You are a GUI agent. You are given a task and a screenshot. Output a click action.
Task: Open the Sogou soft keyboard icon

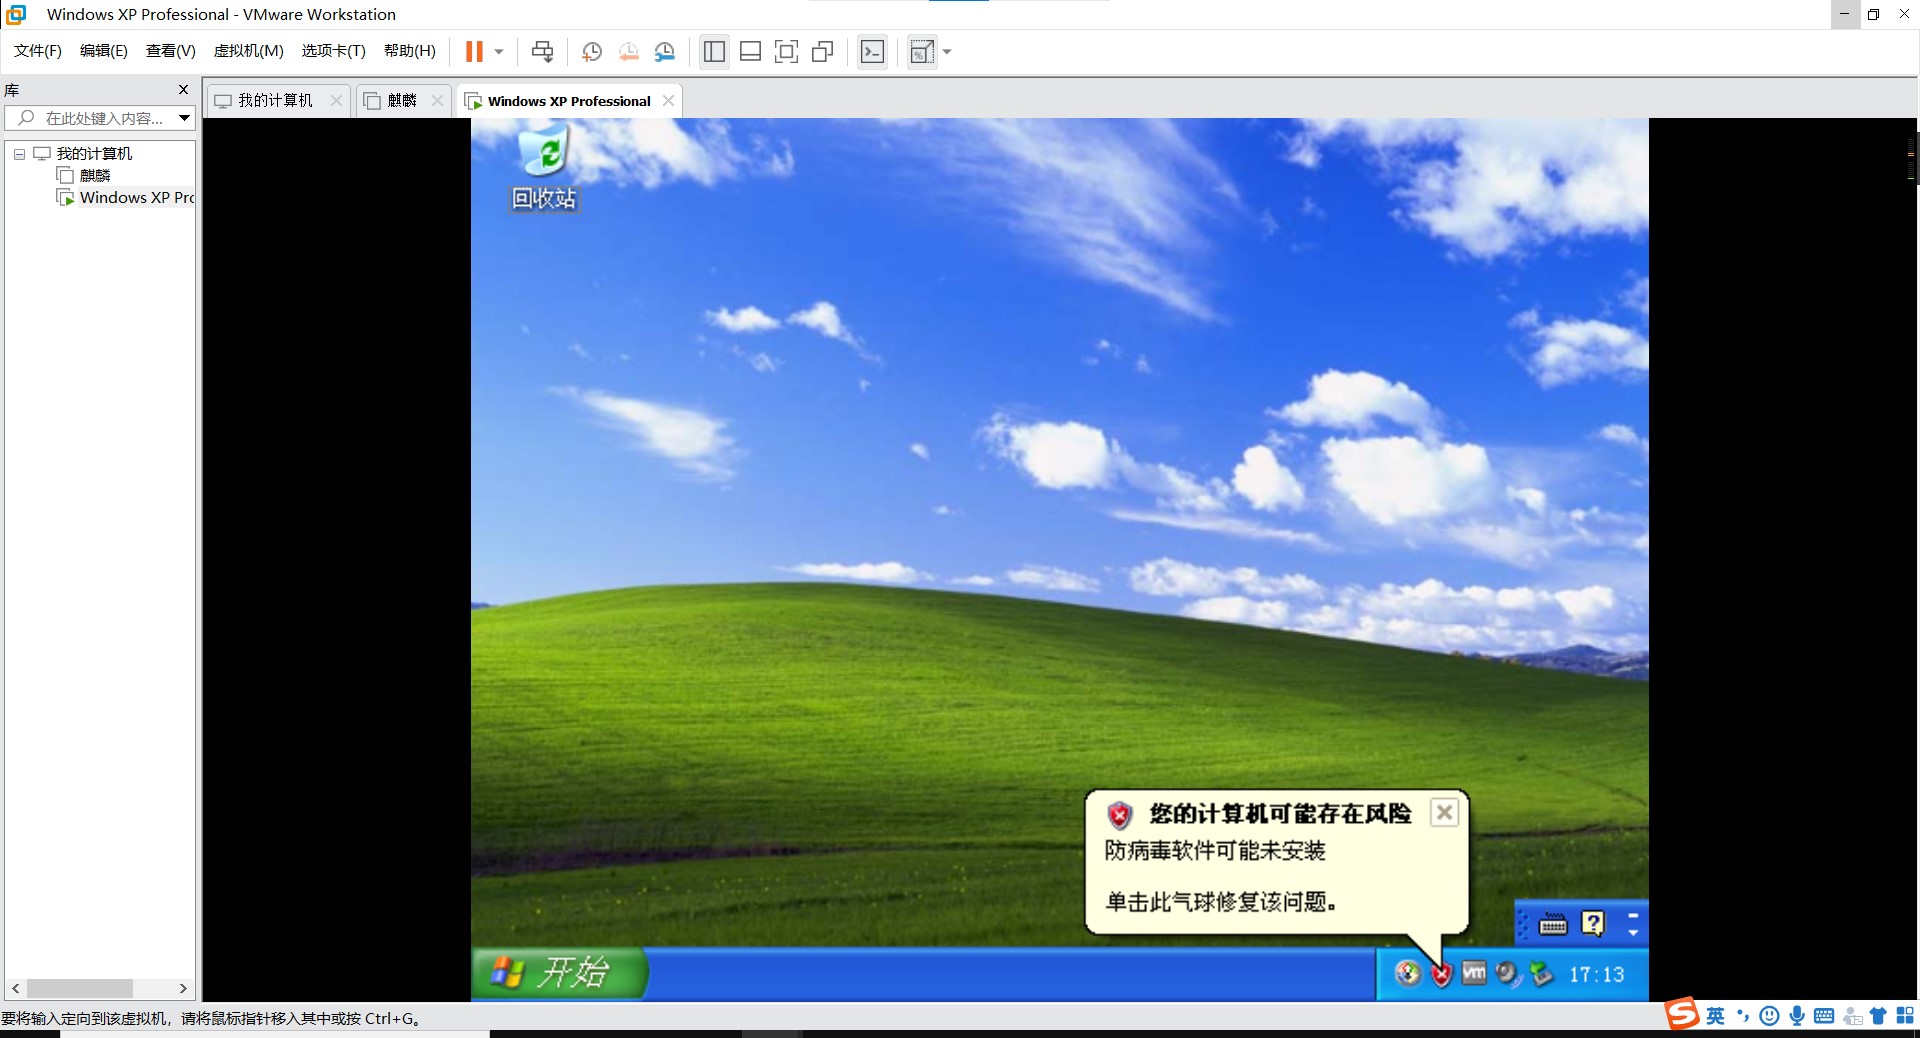click(1824, 1016)
